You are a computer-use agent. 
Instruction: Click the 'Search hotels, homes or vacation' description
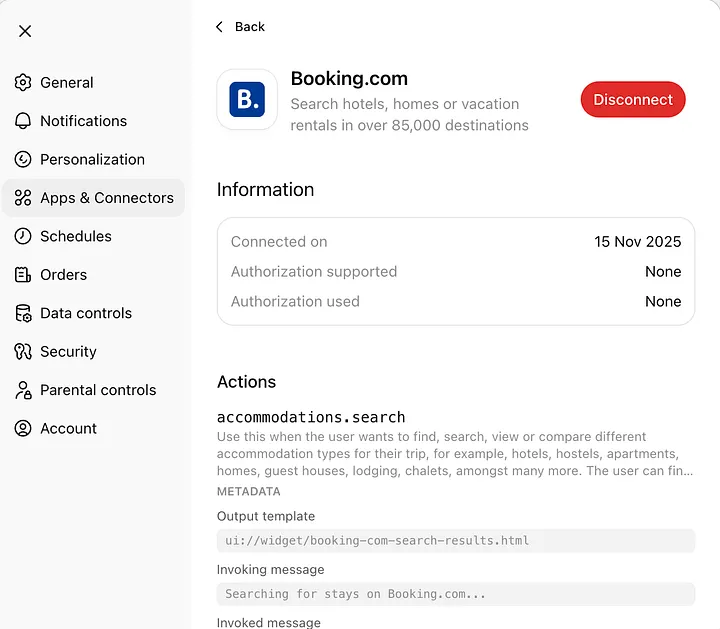pyautogui.click(x=409, y=115)
